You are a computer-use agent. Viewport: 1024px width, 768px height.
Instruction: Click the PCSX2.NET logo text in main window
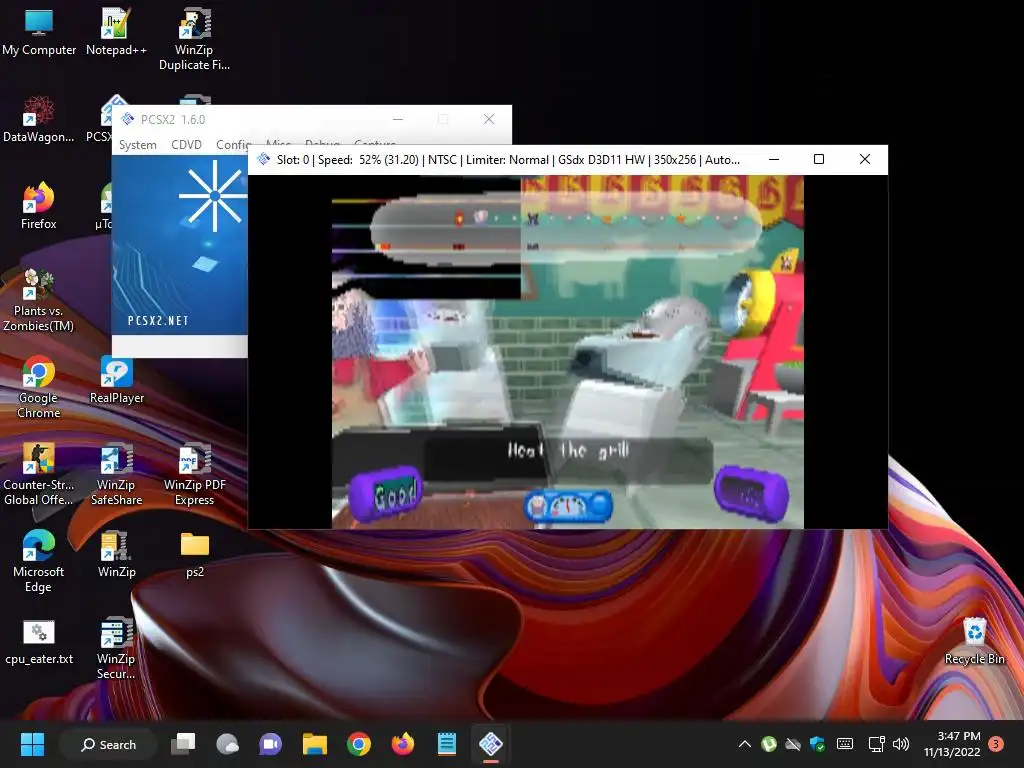tap(158, 321)
